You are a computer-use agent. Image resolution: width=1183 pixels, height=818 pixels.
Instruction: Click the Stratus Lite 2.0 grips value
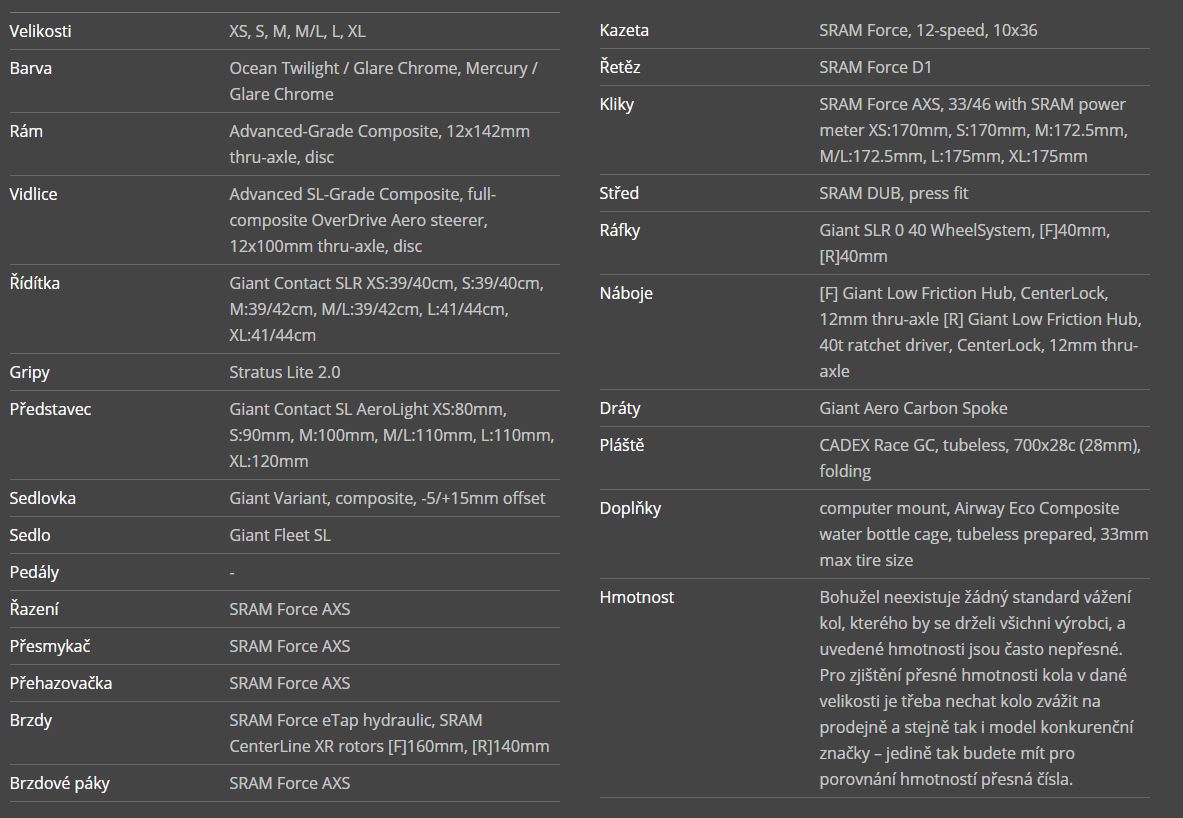coord(284,372)
